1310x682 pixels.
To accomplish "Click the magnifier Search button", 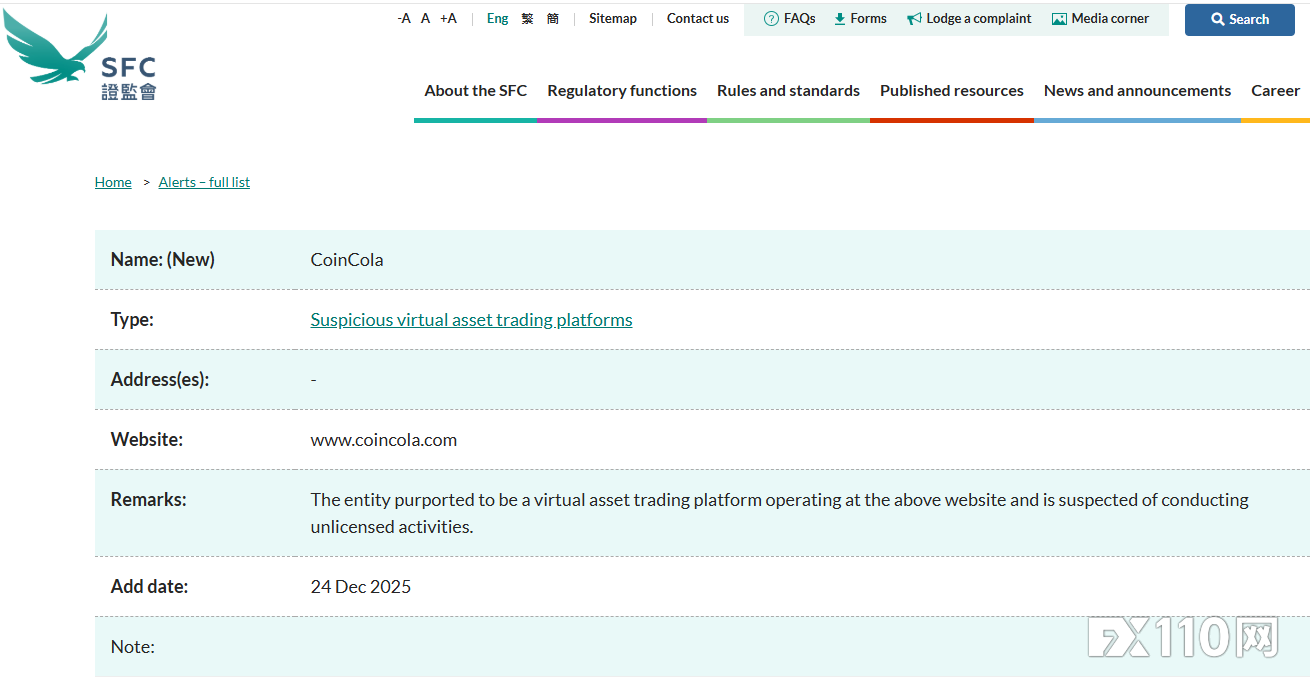I will pos(1239,20).
